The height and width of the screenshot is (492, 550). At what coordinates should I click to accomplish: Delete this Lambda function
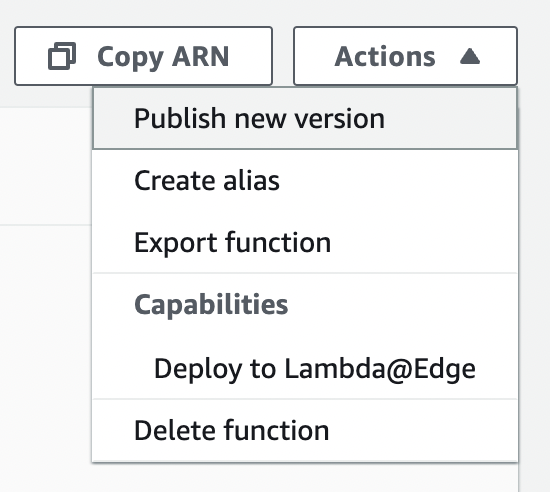tap(305, 430)
